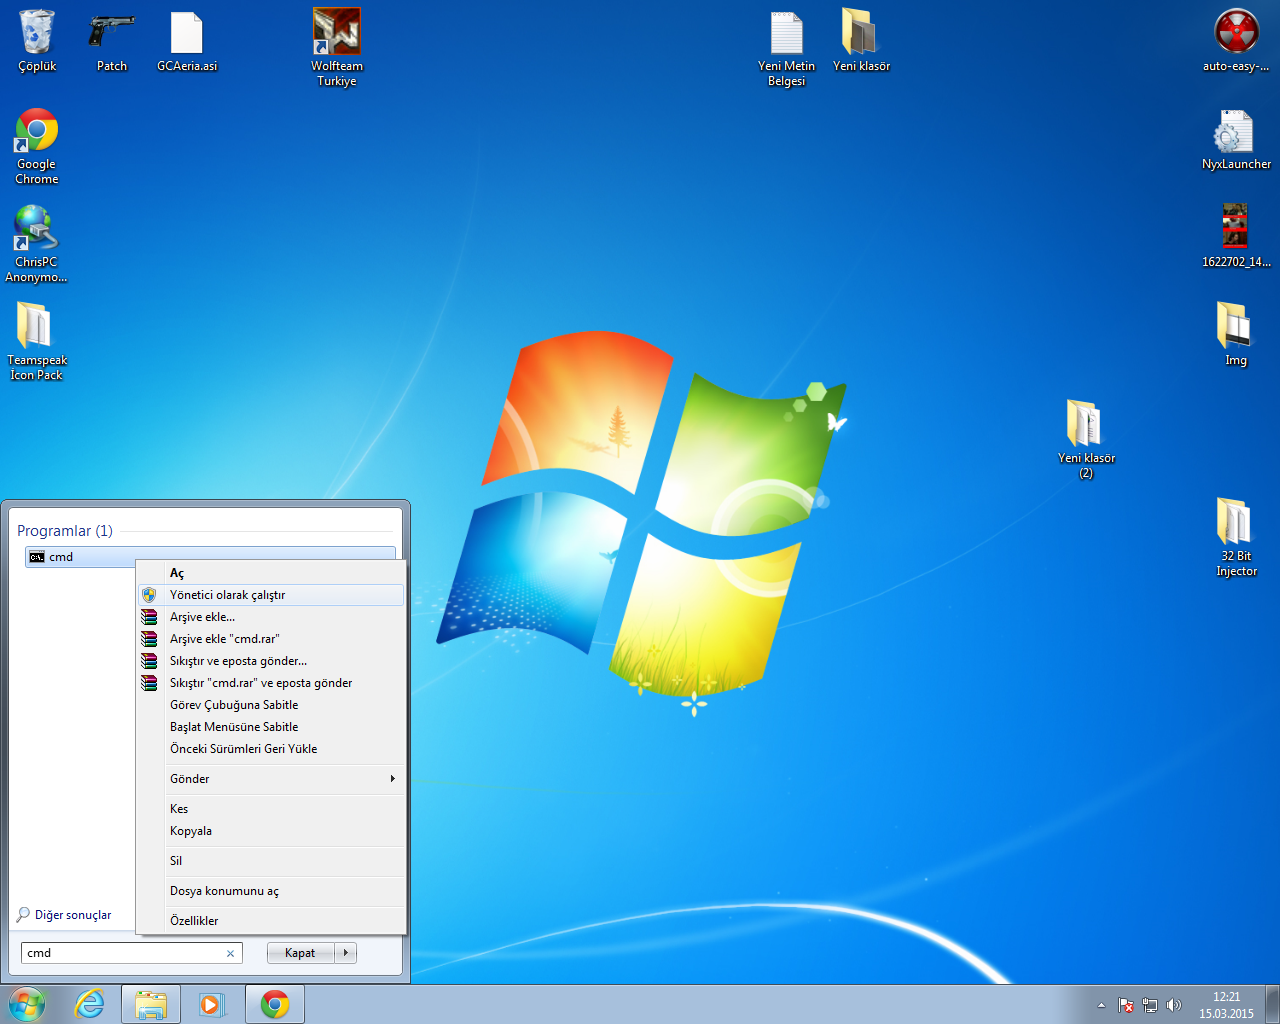Open Windows Media Player from taskbar
The height and width of the screenshot is (1024, 1280).
pos(212,1004)
